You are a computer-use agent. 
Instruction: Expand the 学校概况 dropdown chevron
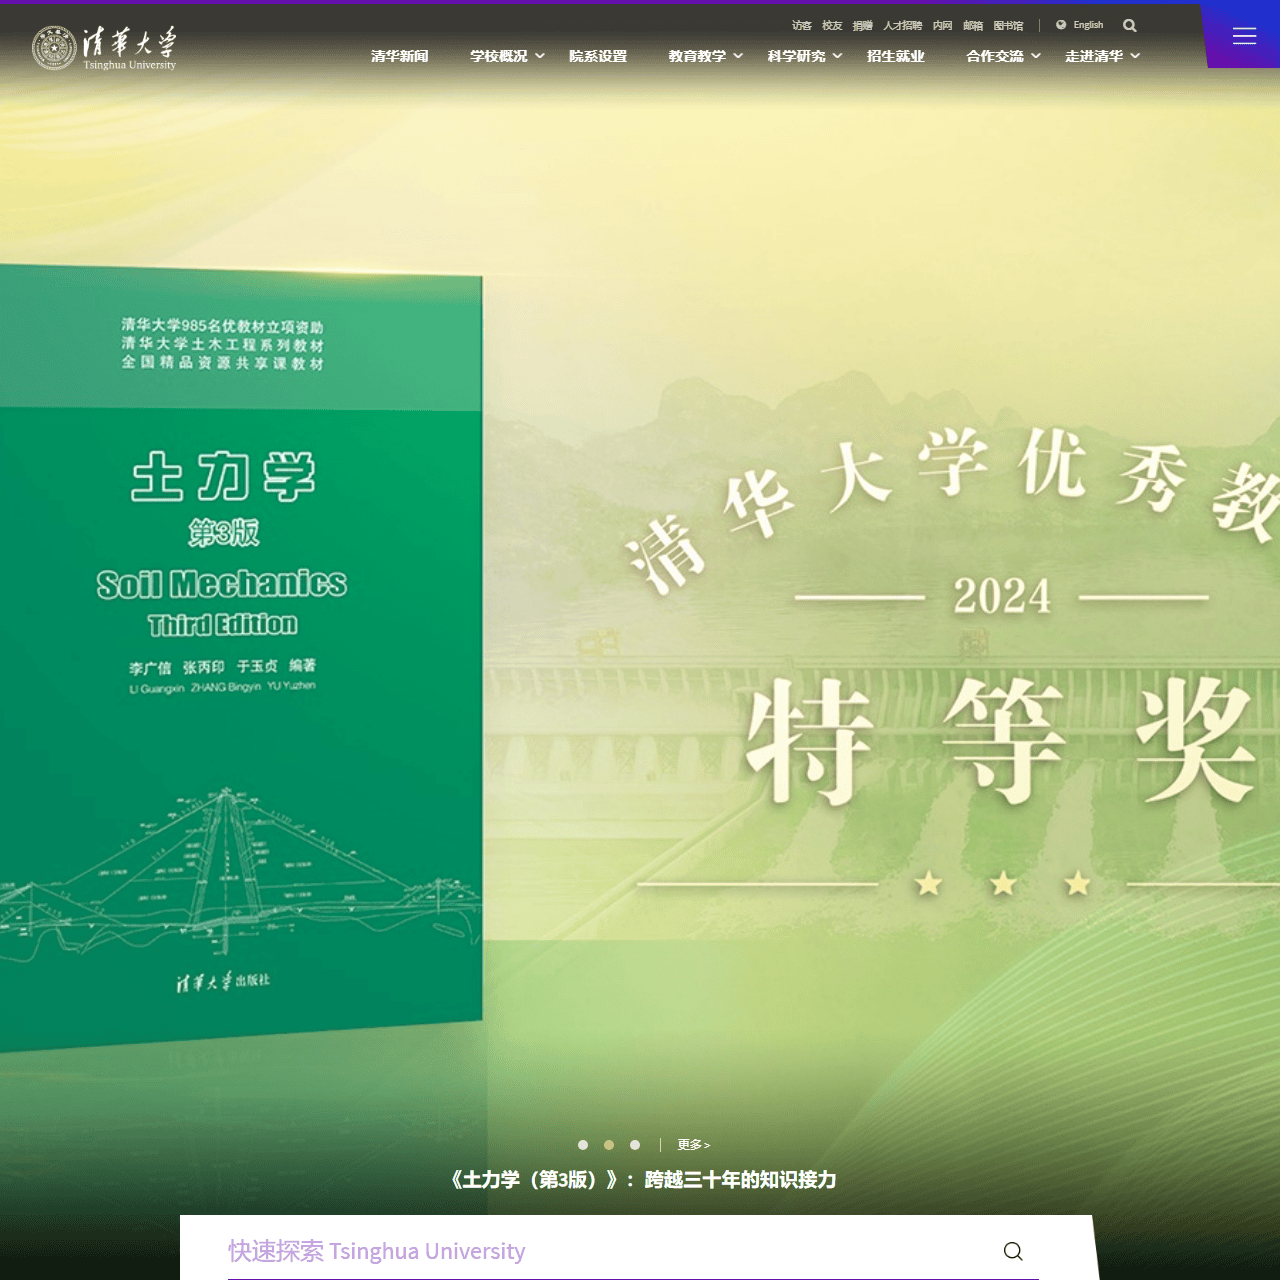(540, 56)
